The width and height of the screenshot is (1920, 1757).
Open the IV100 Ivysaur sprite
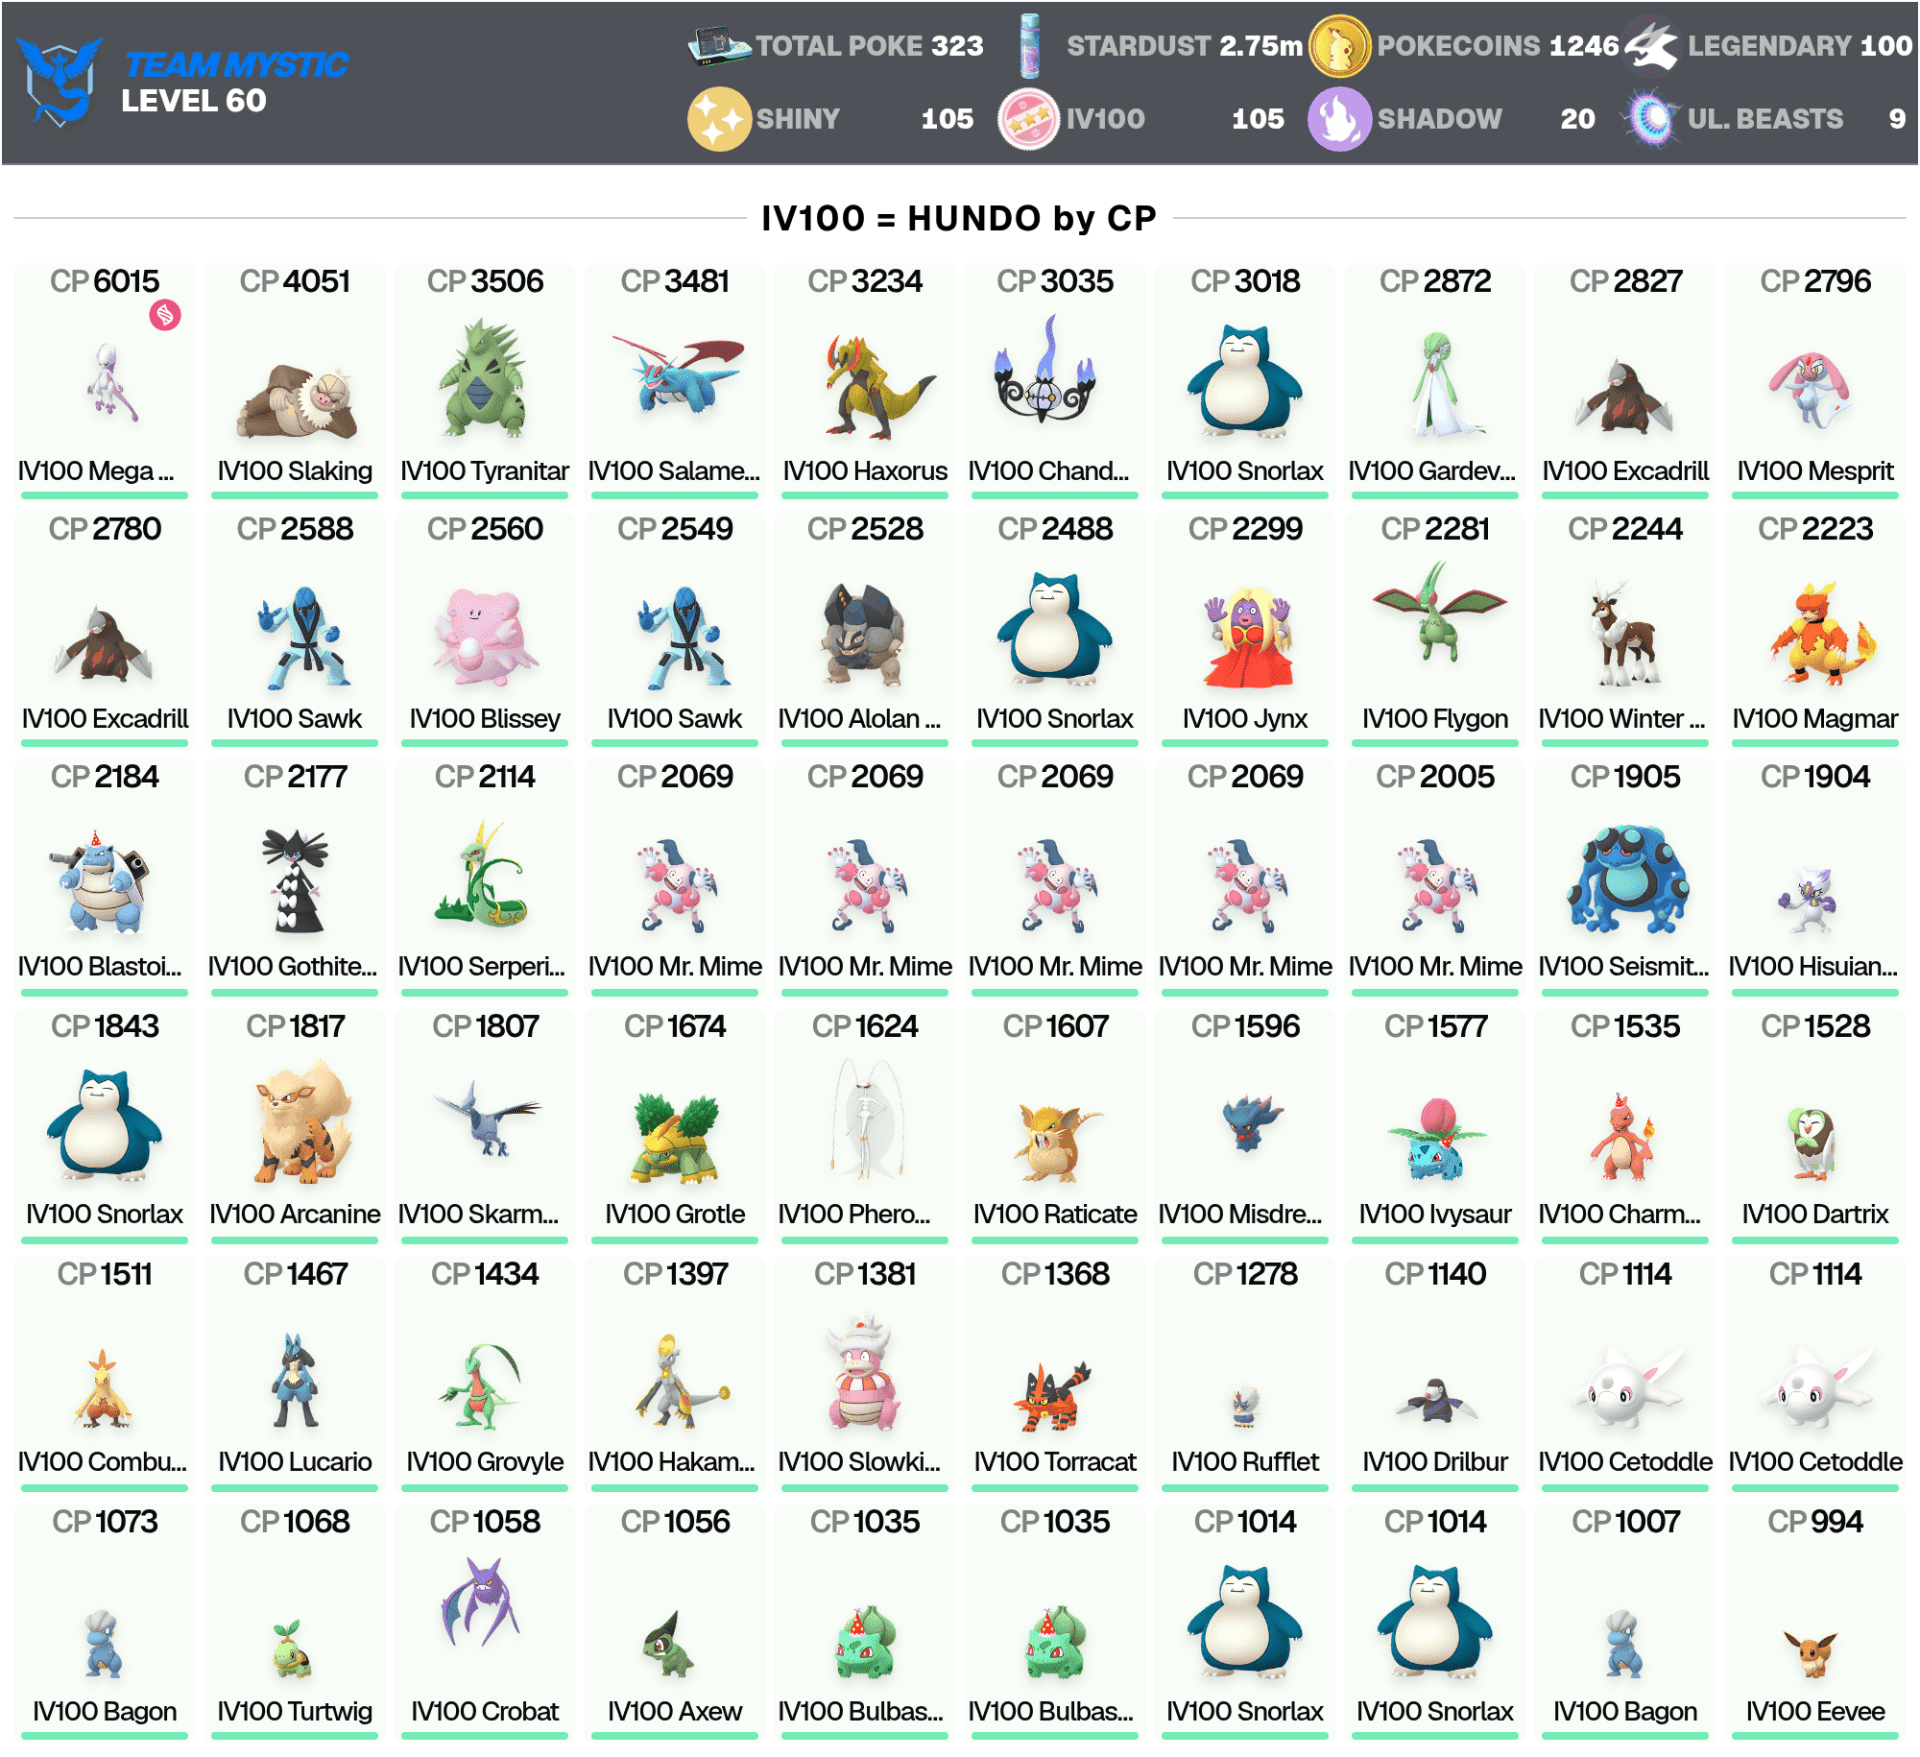(1436, 1140)
